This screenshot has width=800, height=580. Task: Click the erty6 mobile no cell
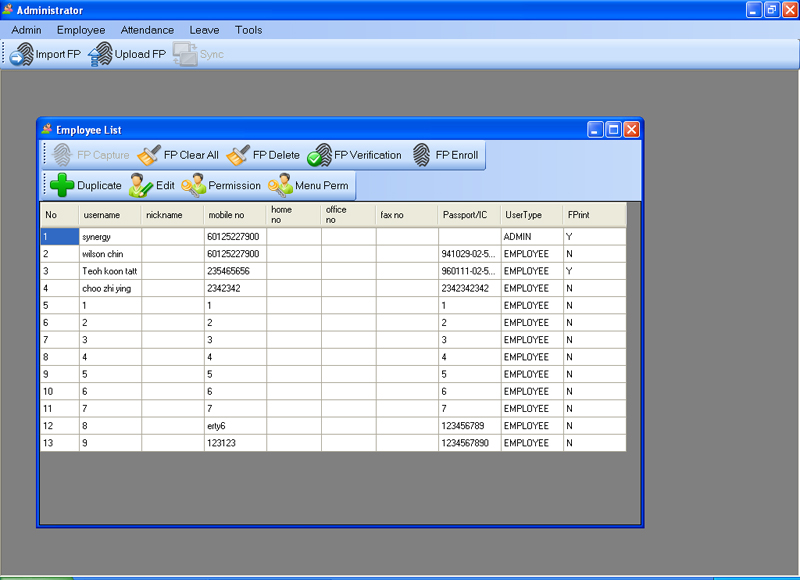point(235,426)
